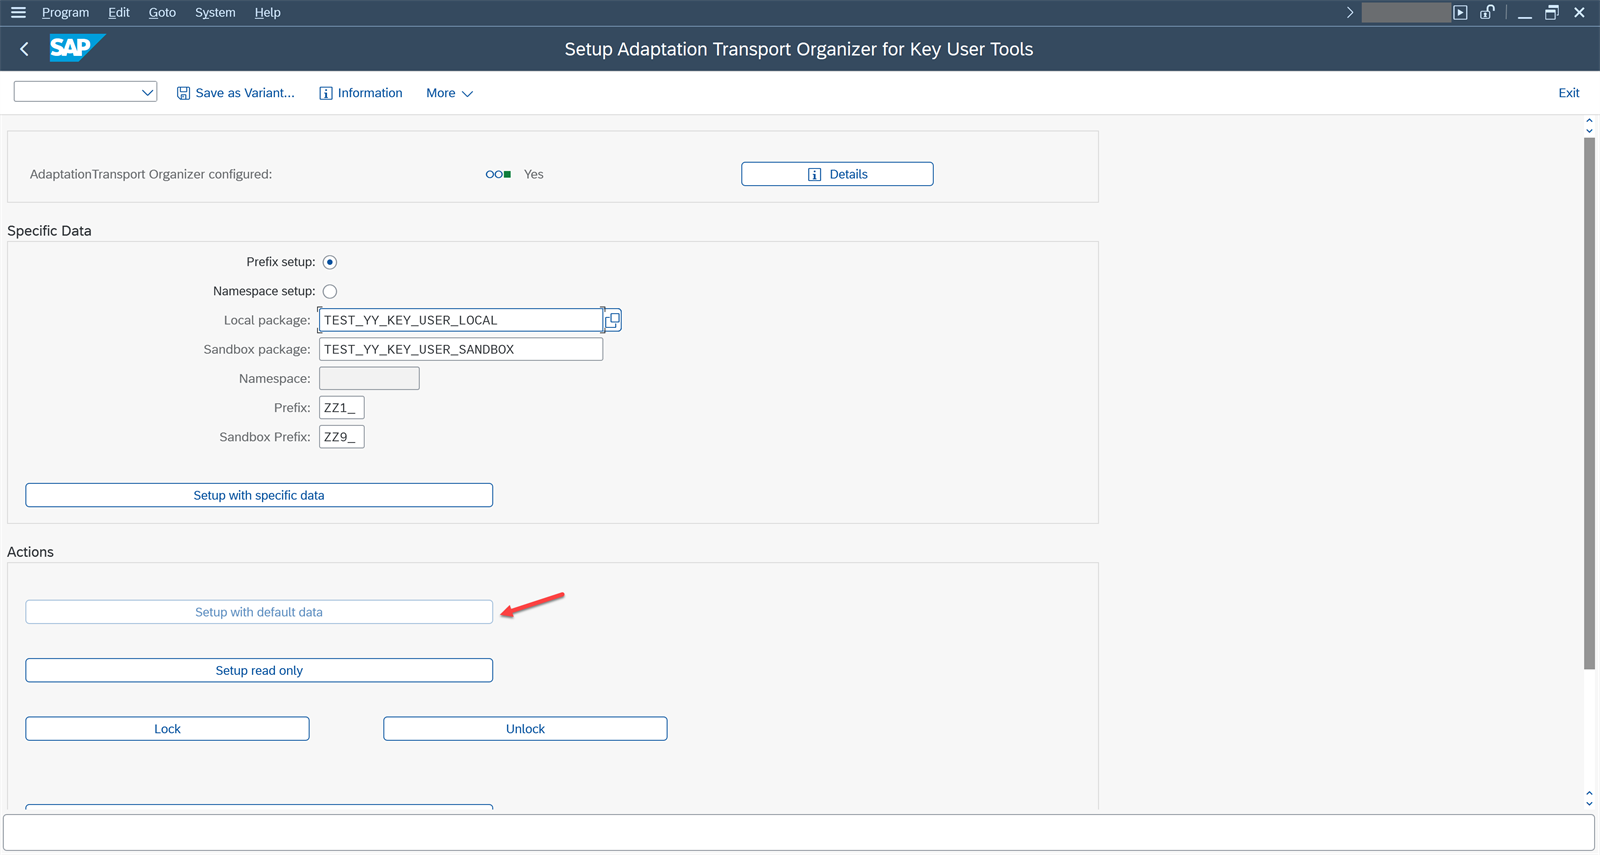Image resolution: width=1600 pixels, height=855 pixels.
Task: Open the Edit menu
Action: coord(119,12)
